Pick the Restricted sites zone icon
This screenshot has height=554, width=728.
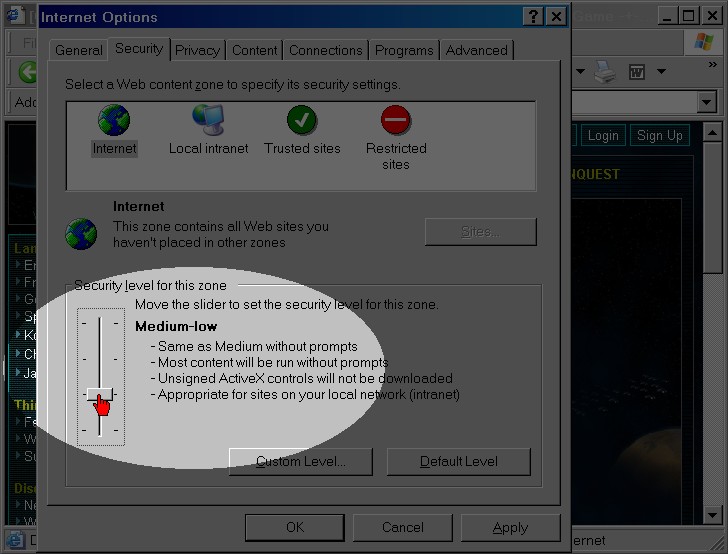[x=396, y=121]
